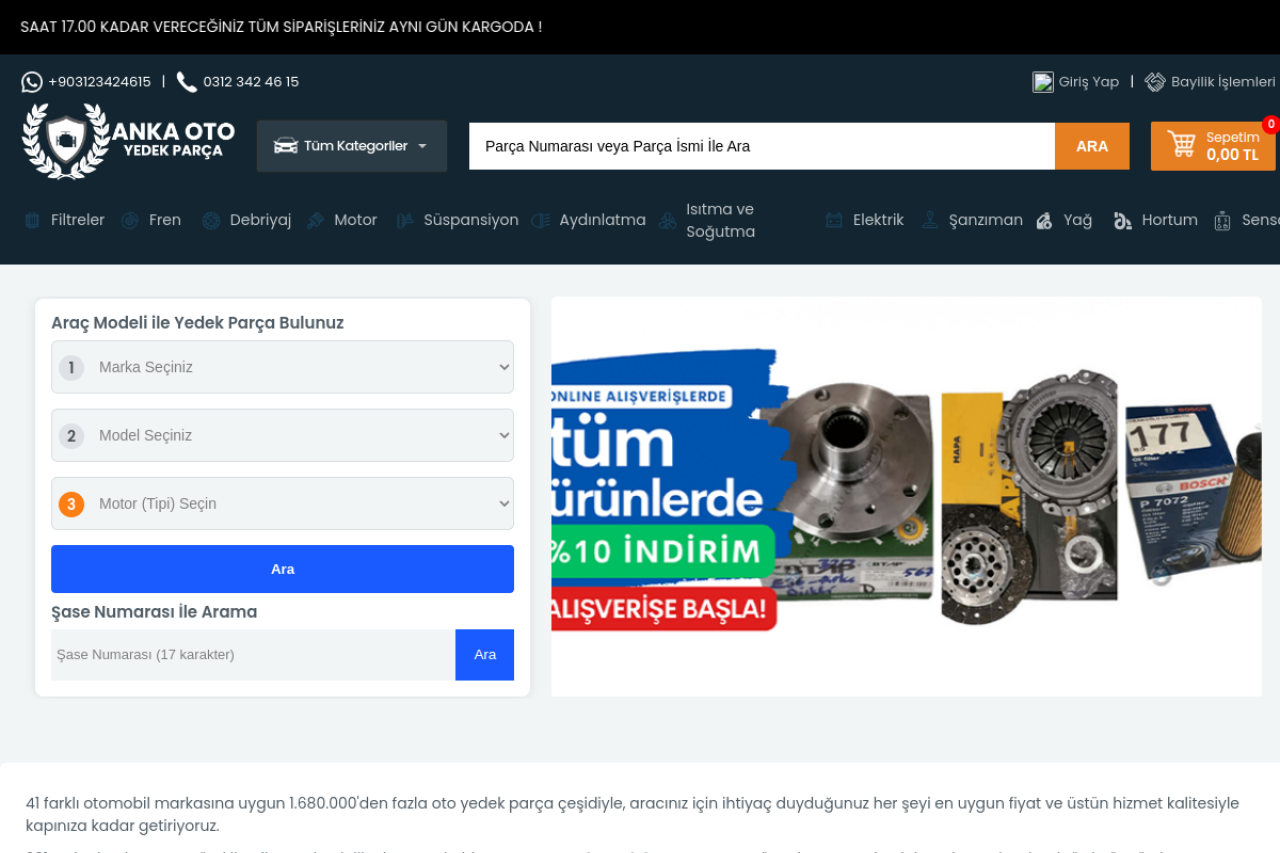Click Ara button beside chassis number field
Viewport: 1280px width, 853px height.
coord(484,655)
